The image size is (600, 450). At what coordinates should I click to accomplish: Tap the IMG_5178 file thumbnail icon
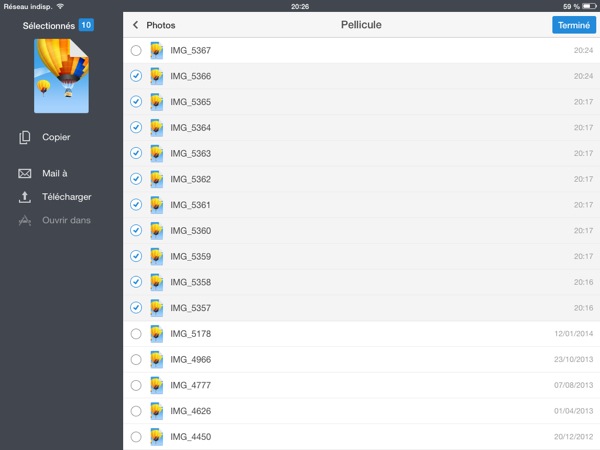coord(156,334)
